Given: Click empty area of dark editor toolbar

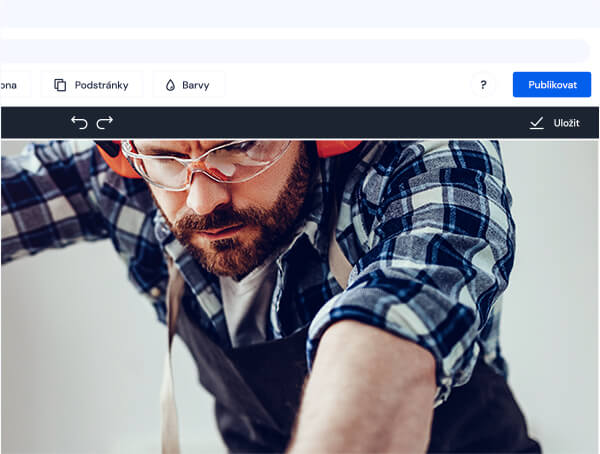Looking at the screenshot, I should pyautogui.click(x=300, y=122).
